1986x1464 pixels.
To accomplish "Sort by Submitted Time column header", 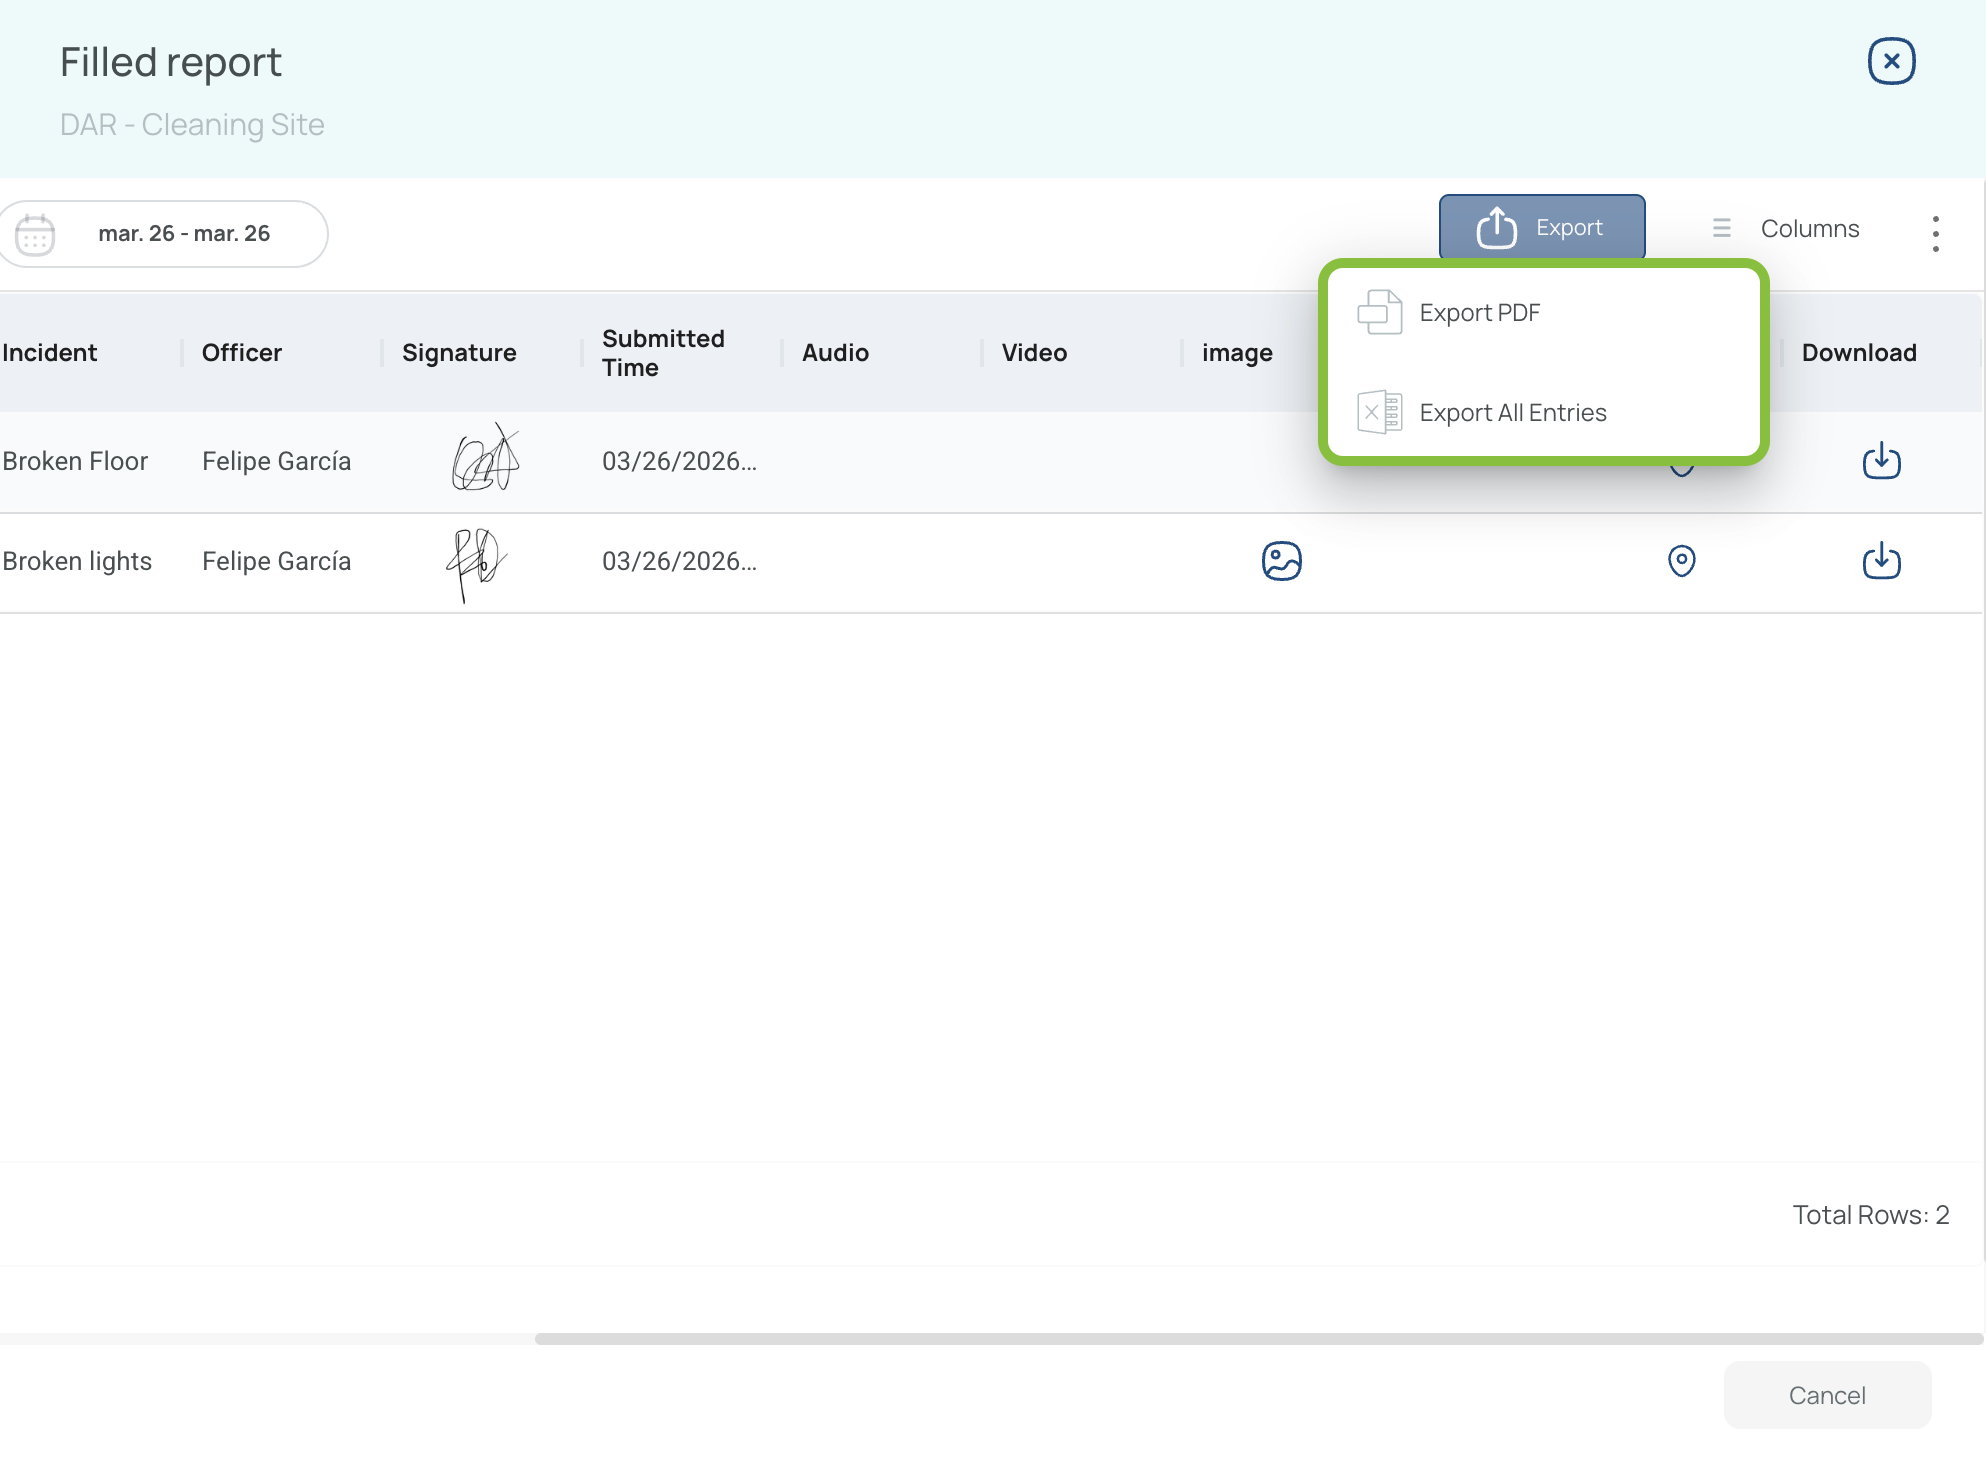I will [662, 353].
